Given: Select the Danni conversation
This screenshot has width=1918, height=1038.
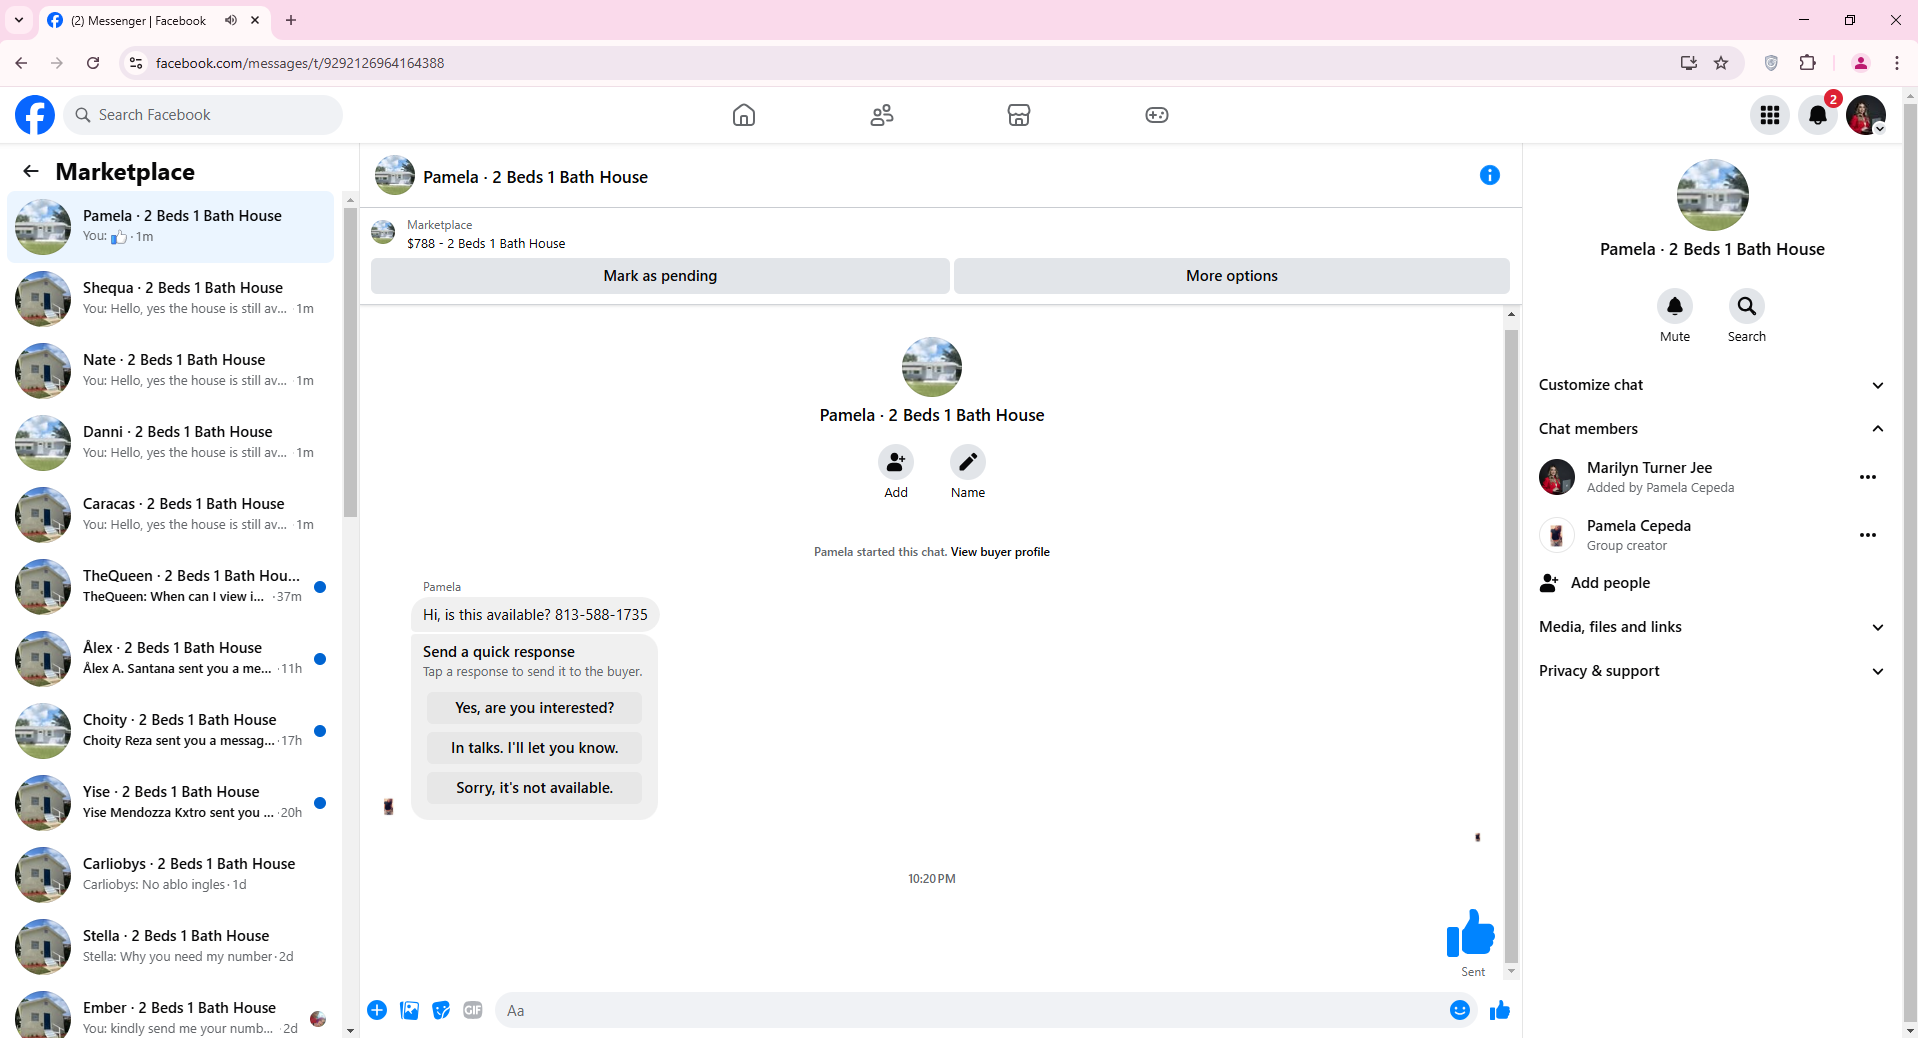Looking at the screenshot, I should coord(171,443).
